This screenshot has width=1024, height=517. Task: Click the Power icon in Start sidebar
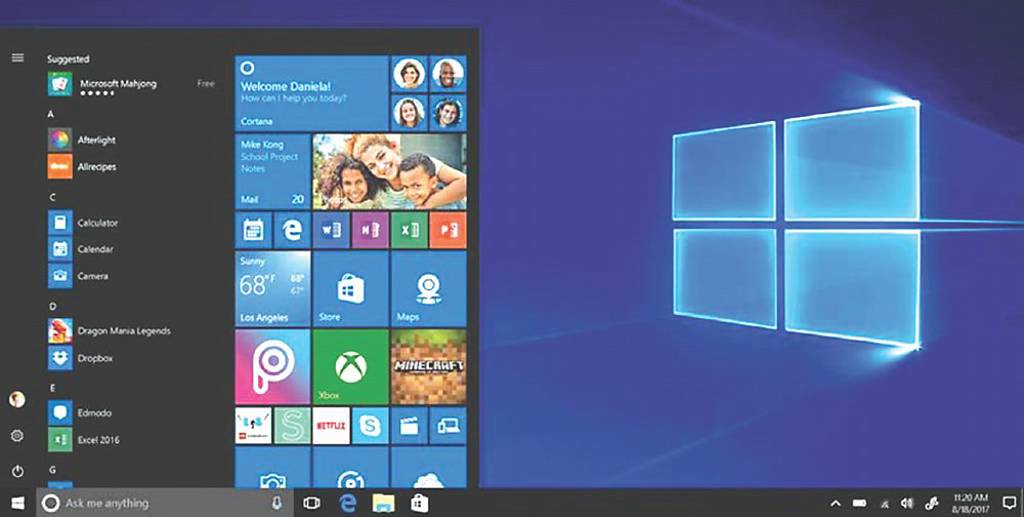(17, 470)
